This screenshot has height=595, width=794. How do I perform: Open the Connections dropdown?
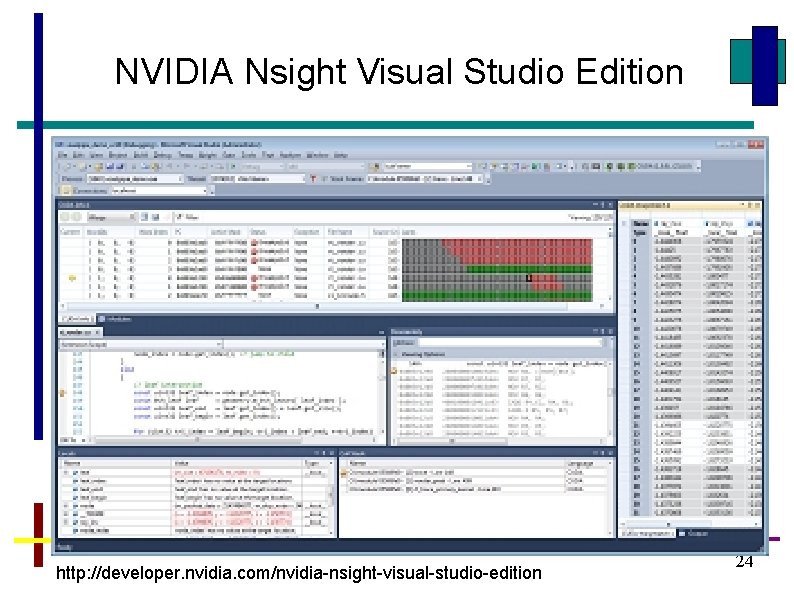[159, 191]
